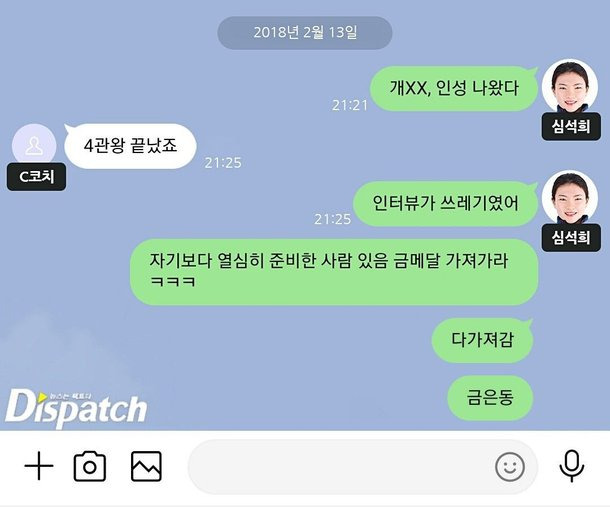610x507 pixels.
Task: Click the 21:21 timestamp
Action: click(x=349, y=105)
